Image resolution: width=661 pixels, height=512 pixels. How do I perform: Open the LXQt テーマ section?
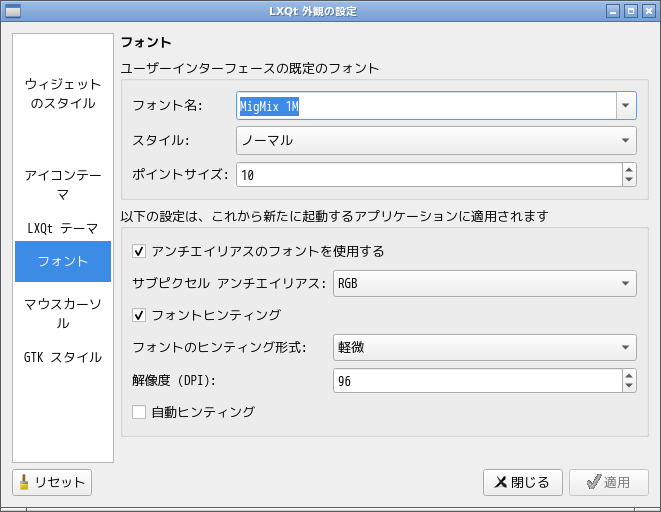point(63,227)
